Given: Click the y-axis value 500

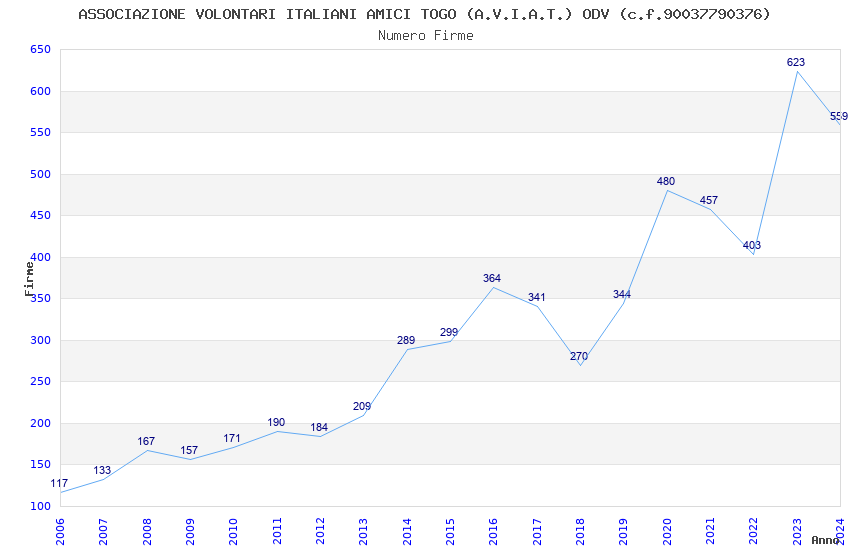Looking at the screenshot, I should click(41, 174).
